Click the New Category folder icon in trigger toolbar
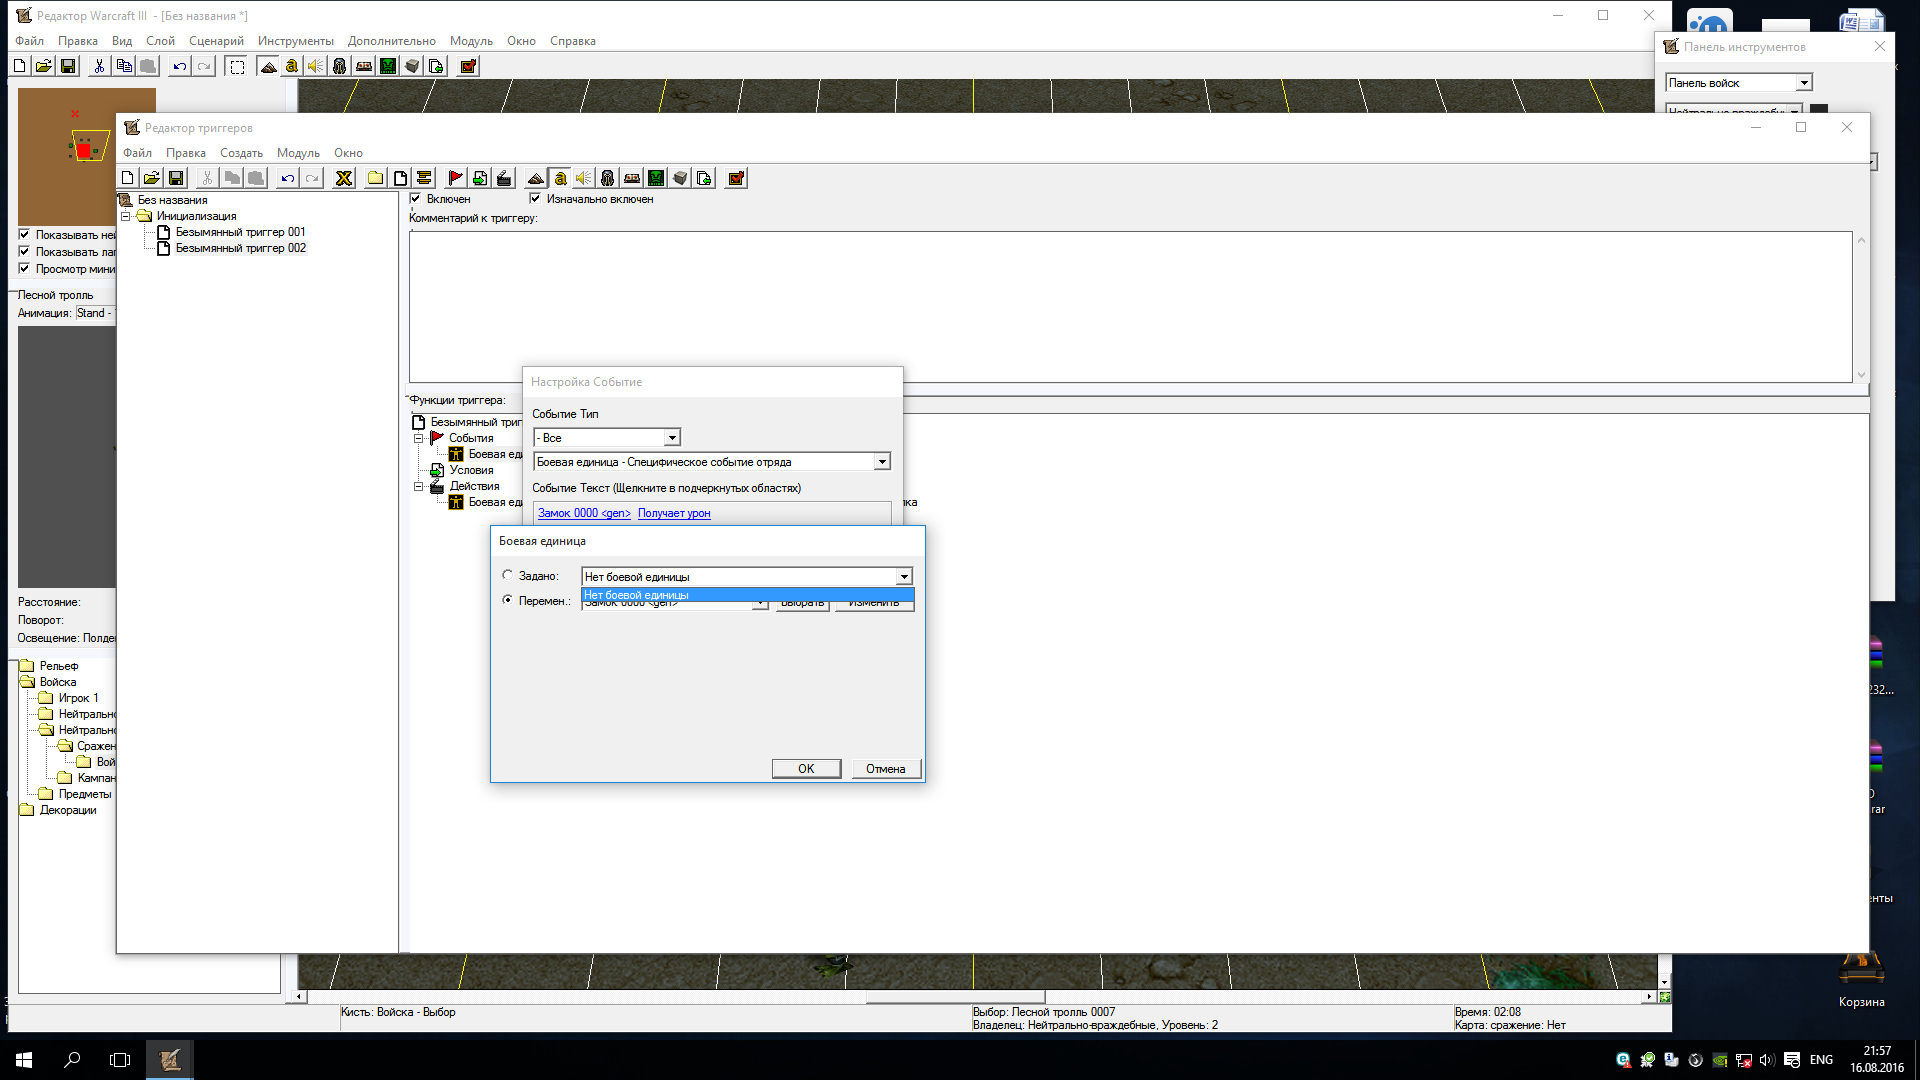The image size is (1920, 1080). [375, 178]
